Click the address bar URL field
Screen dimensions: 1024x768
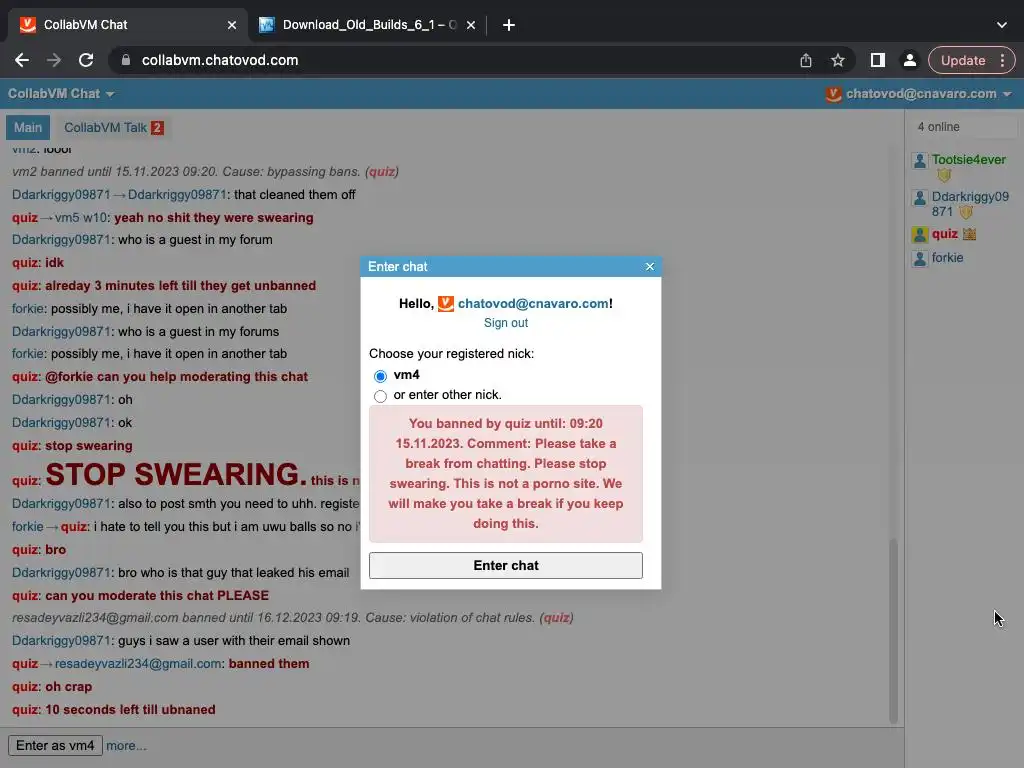[x=457, y=60]
